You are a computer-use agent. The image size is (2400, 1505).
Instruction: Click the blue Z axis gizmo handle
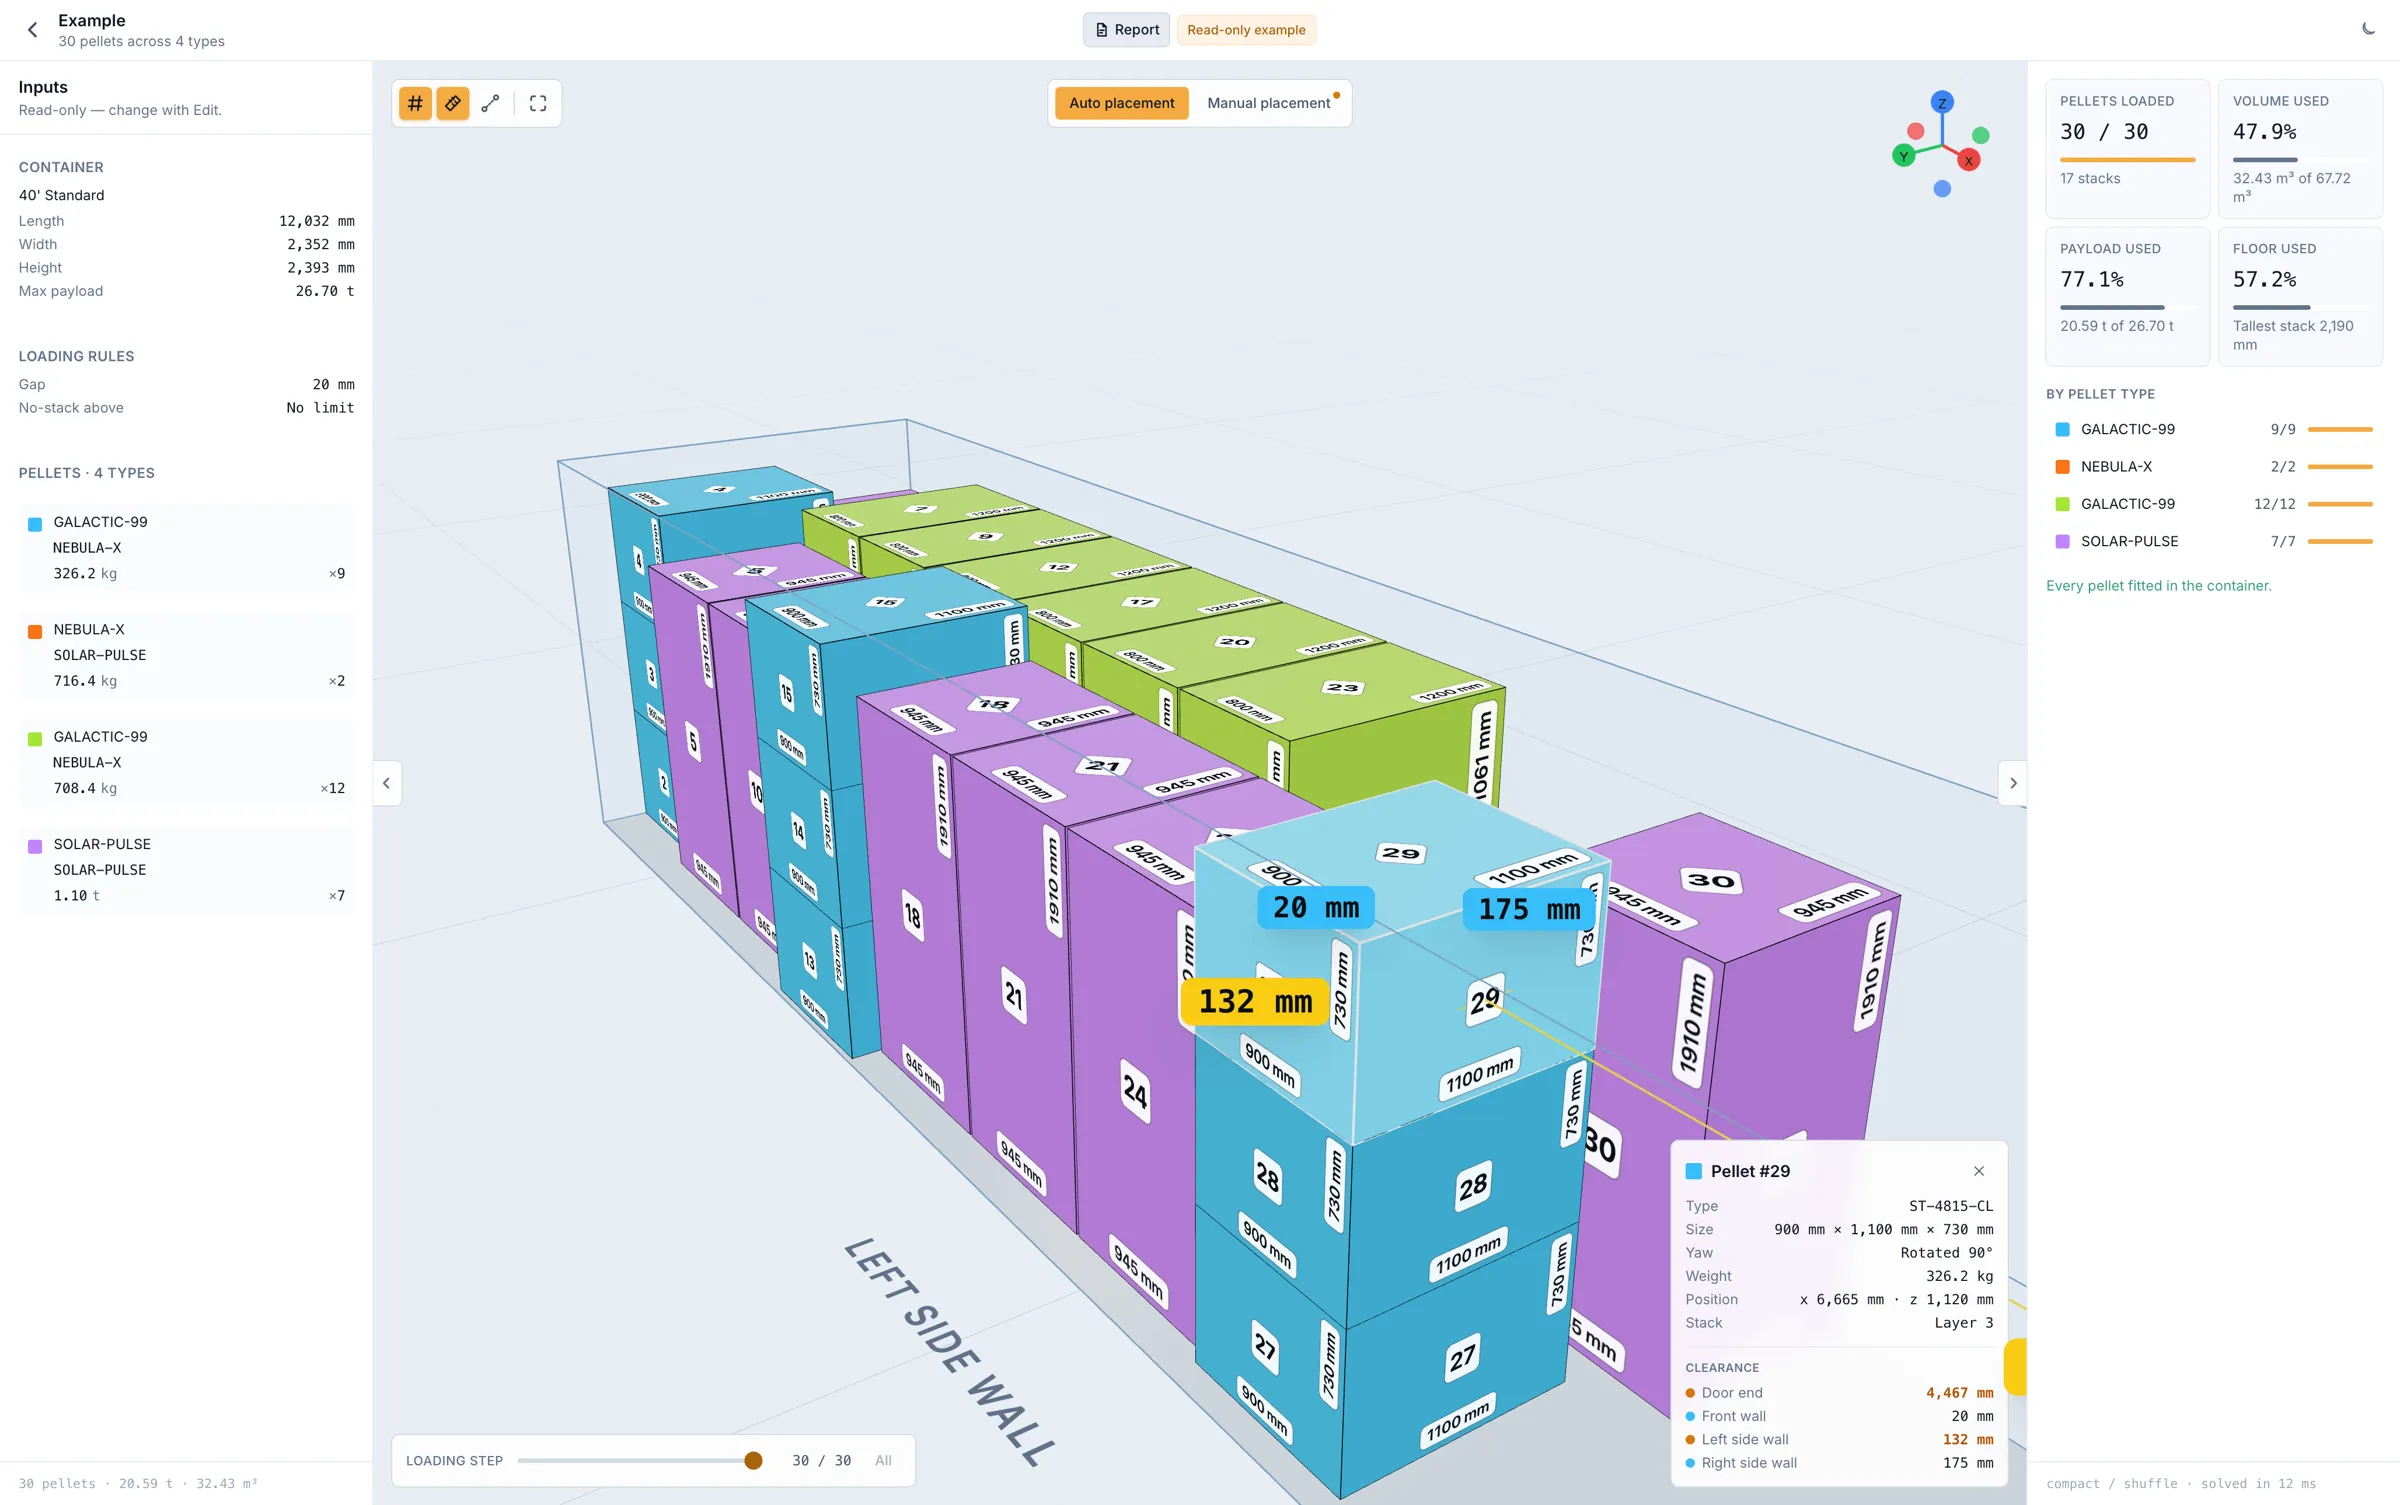[x=1942, y=102]
